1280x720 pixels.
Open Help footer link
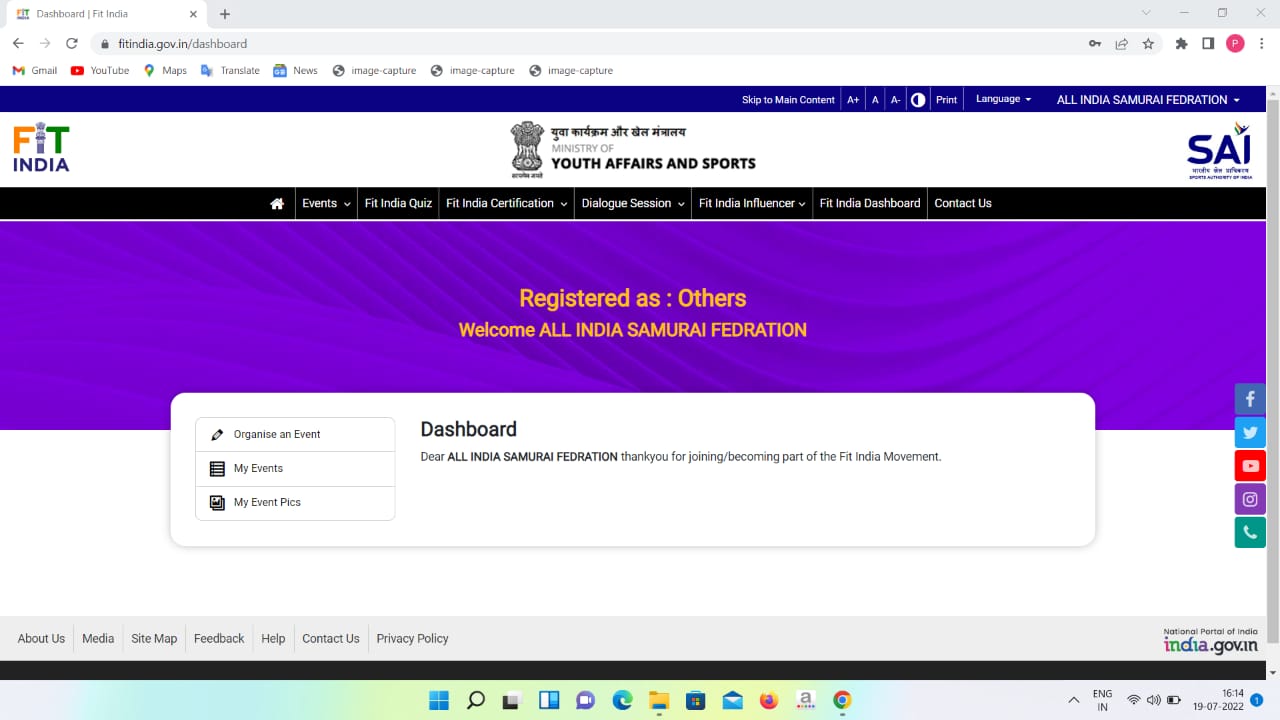pyautogui.click(x=273, y=638)
